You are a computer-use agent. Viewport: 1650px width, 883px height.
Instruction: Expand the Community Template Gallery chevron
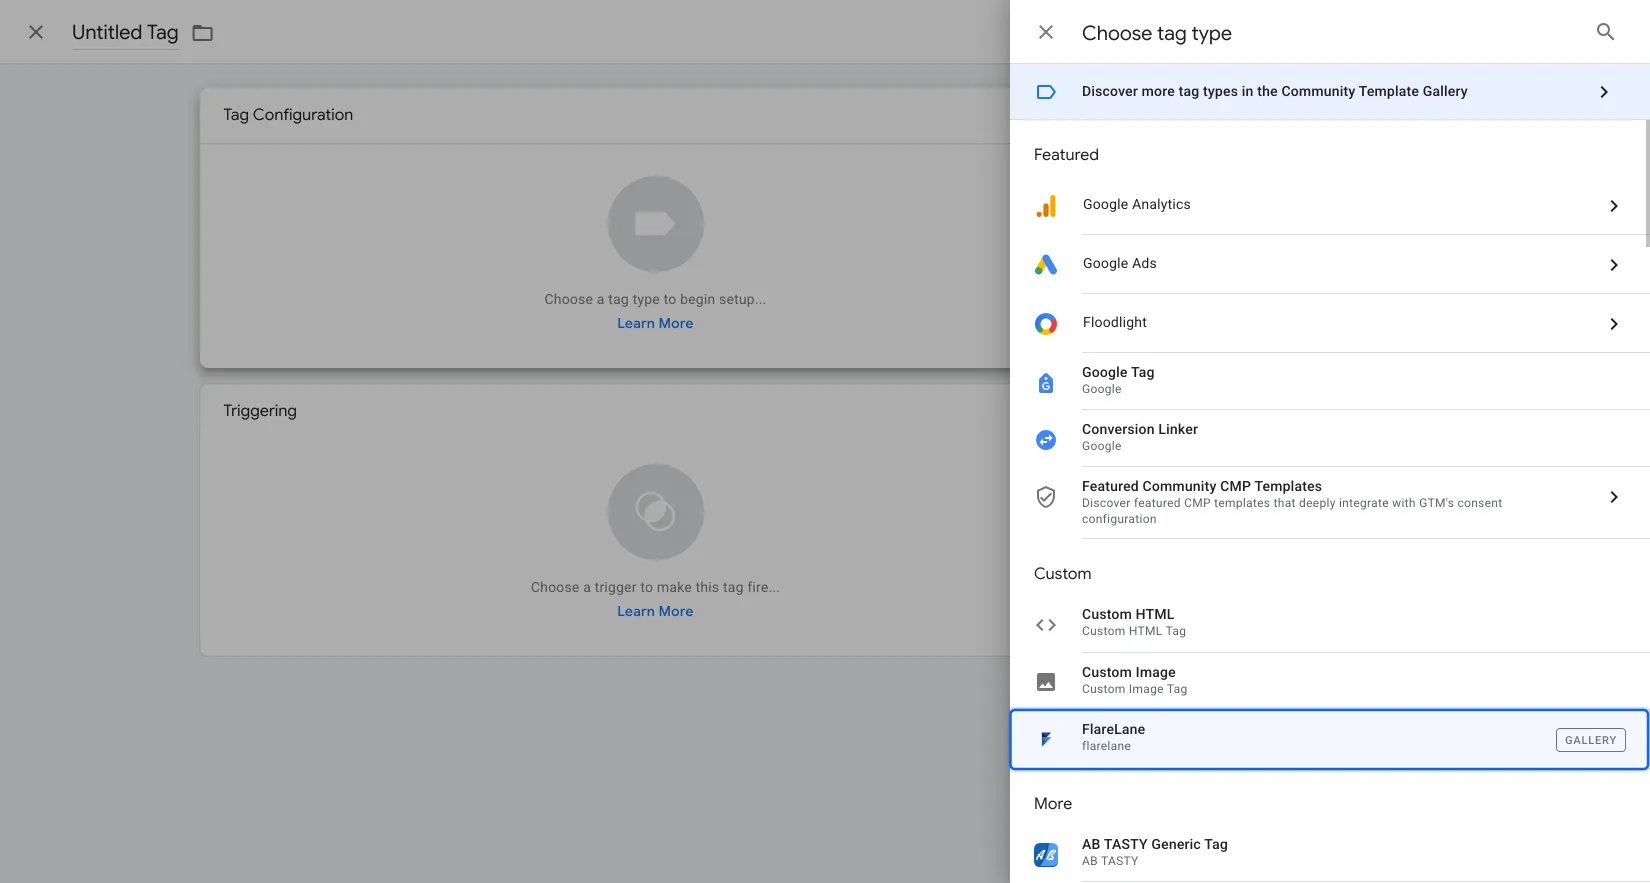tap(1604, 92)
